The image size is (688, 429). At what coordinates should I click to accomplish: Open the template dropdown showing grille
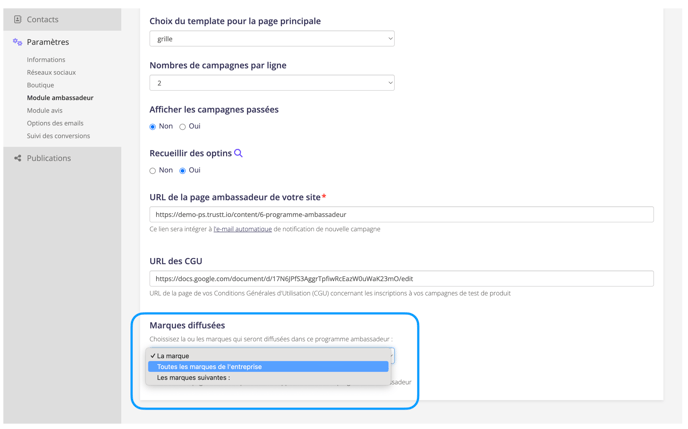click(271, 39)
